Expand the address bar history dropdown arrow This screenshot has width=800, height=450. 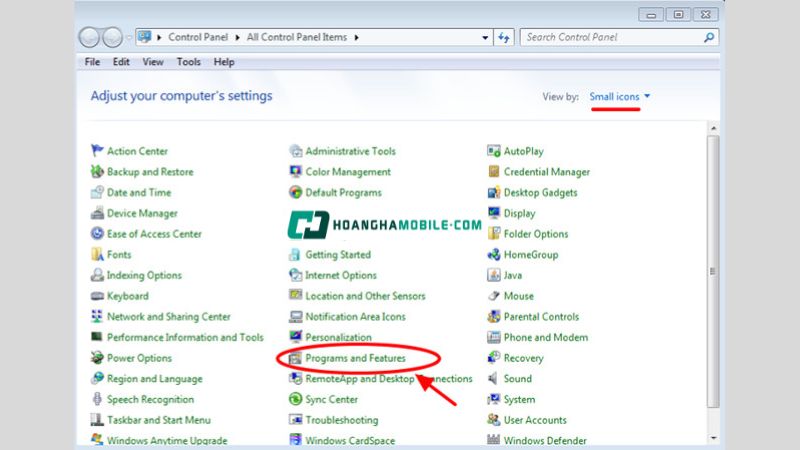coord(485,38)
